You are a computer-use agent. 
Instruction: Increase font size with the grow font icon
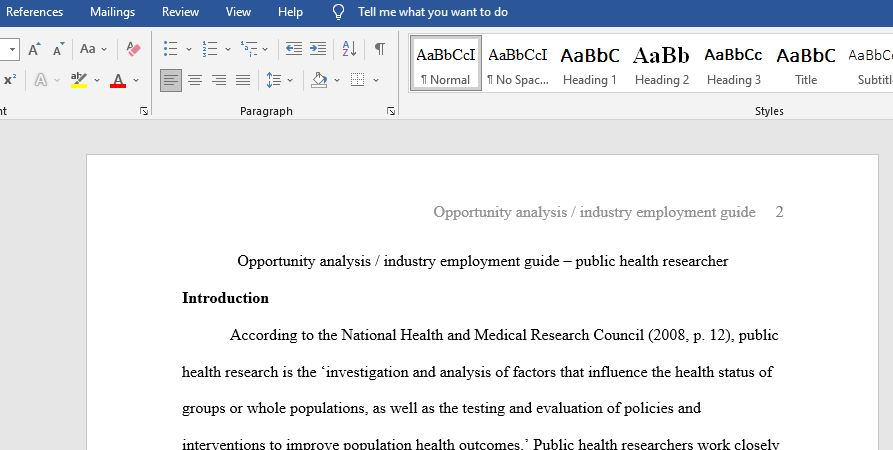(34, 49)
